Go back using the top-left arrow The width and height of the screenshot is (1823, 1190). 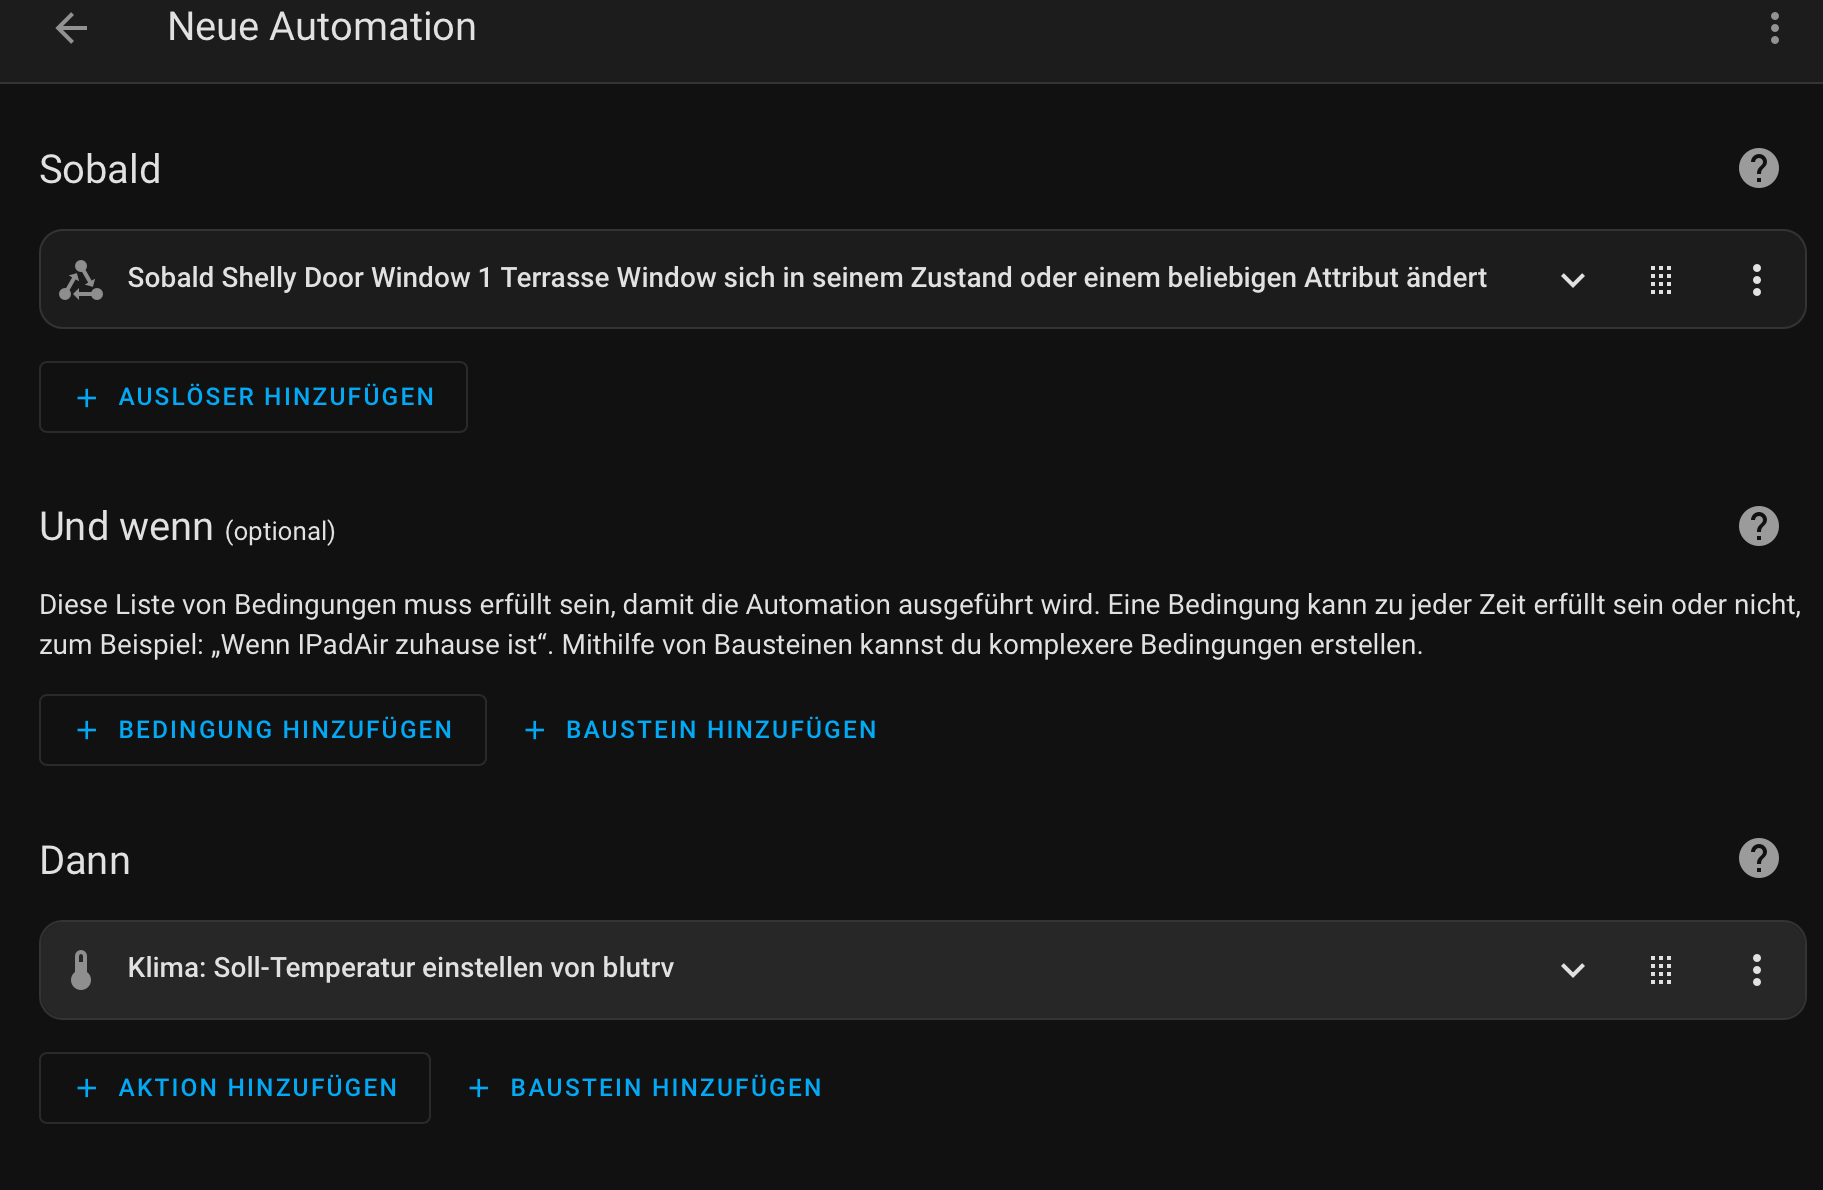tap(71, 28)
